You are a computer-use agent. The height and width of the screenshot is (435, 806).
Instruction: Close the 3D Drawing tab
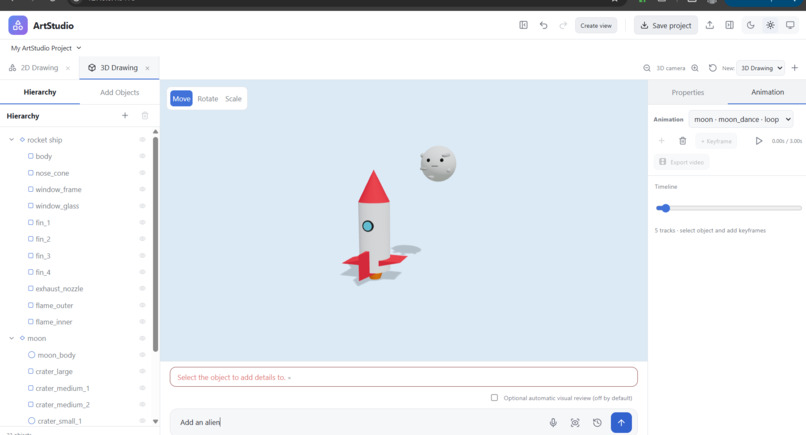pos(148,68)
